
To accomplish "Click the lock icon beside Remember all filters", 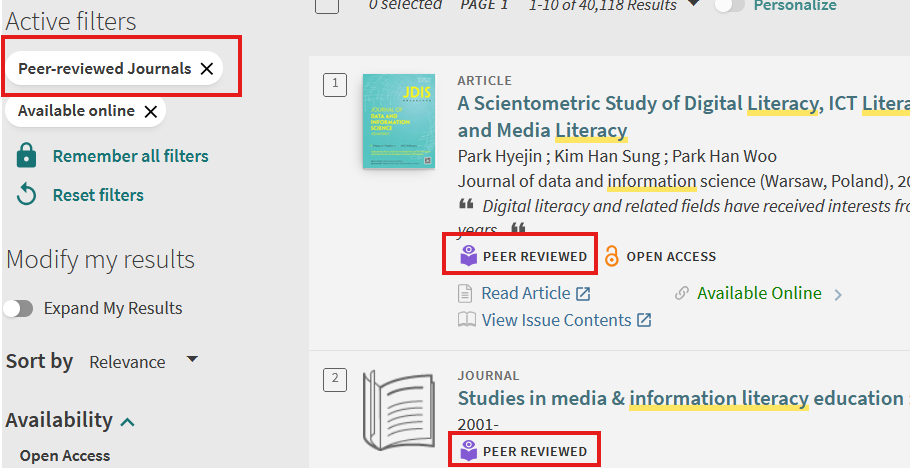I will (27, 156).
